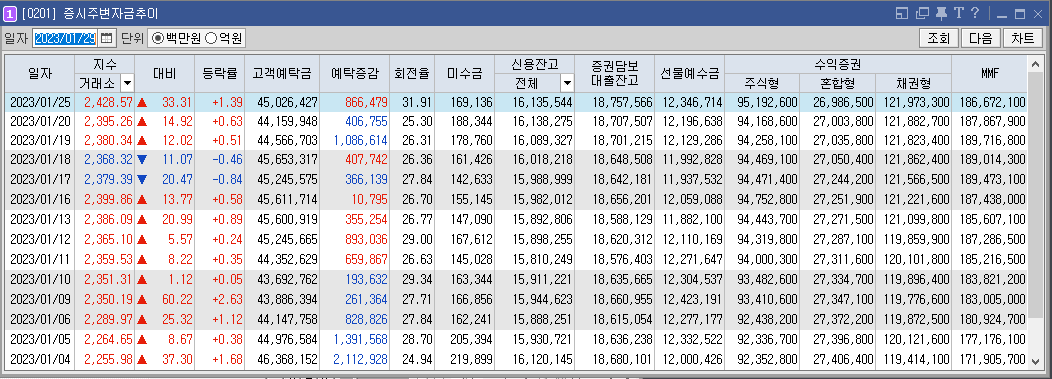
Task: Click the 회전율 column header
Action: click(x=412, y=74)
